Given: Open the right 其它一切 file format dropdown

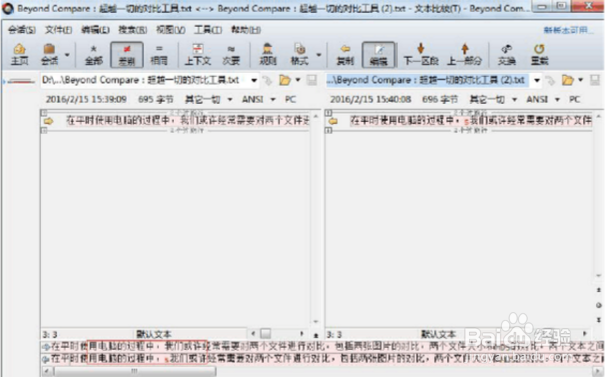Looking at the screenshot, I should point(493,100).
